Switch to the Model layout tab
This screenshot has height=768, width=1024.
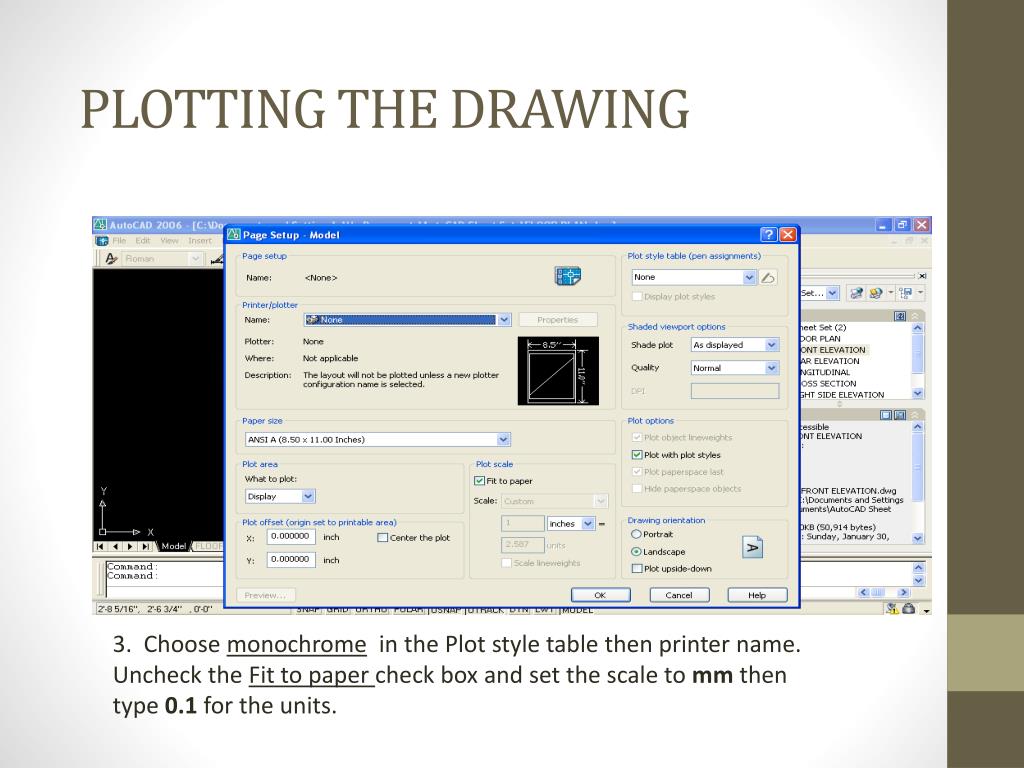click(174, 546)
